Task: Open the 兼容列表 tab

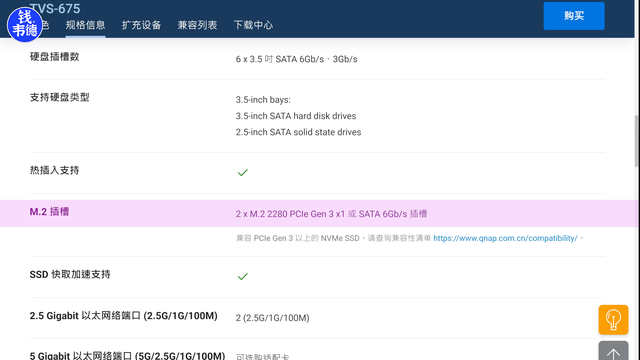Action: point(197,25)
